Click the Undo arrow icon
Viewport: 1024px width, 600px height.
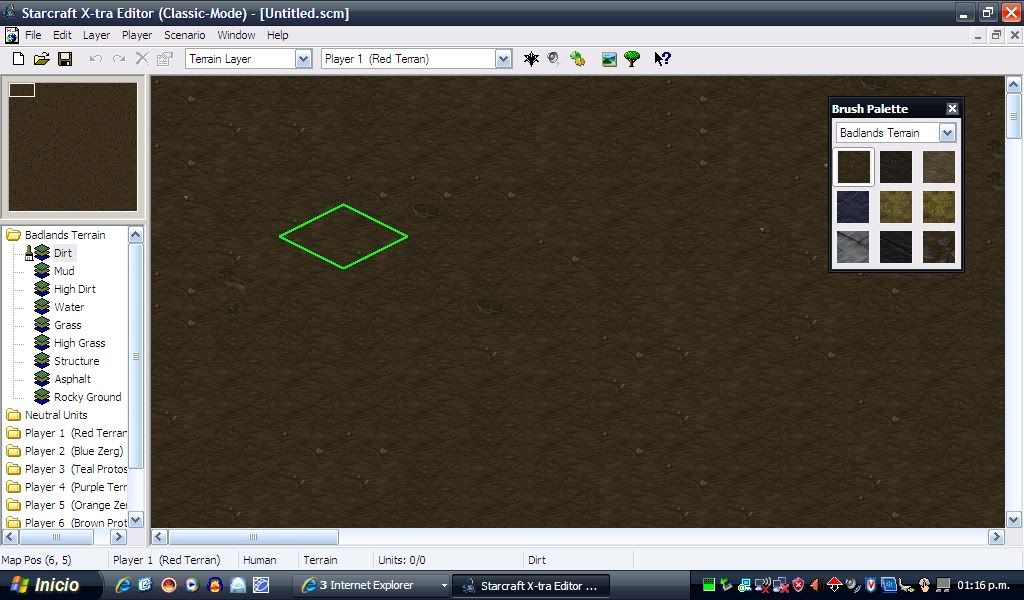[95, 59]
